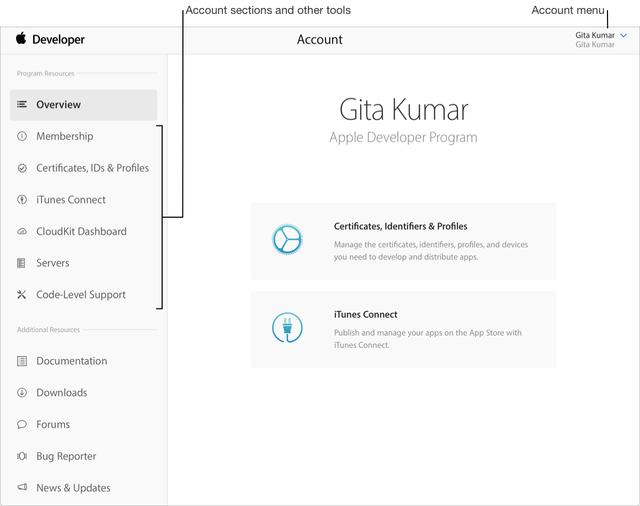Click the Additional Resources section label
The image size is (640, 506).
pos(49,330)
